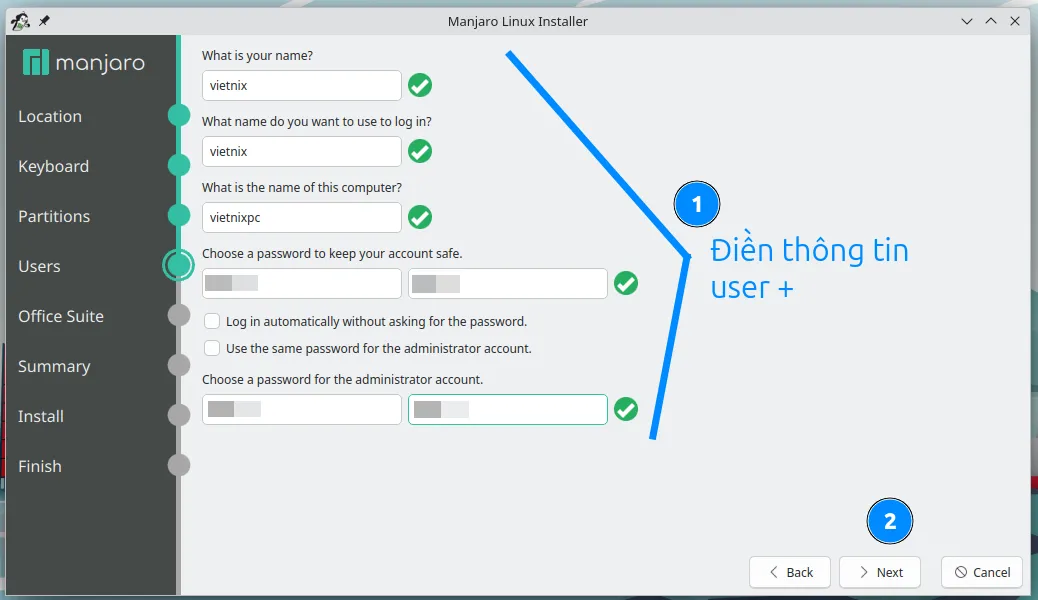Cancel the Manjaro installation
The image size is (1038, 600).
982,572
